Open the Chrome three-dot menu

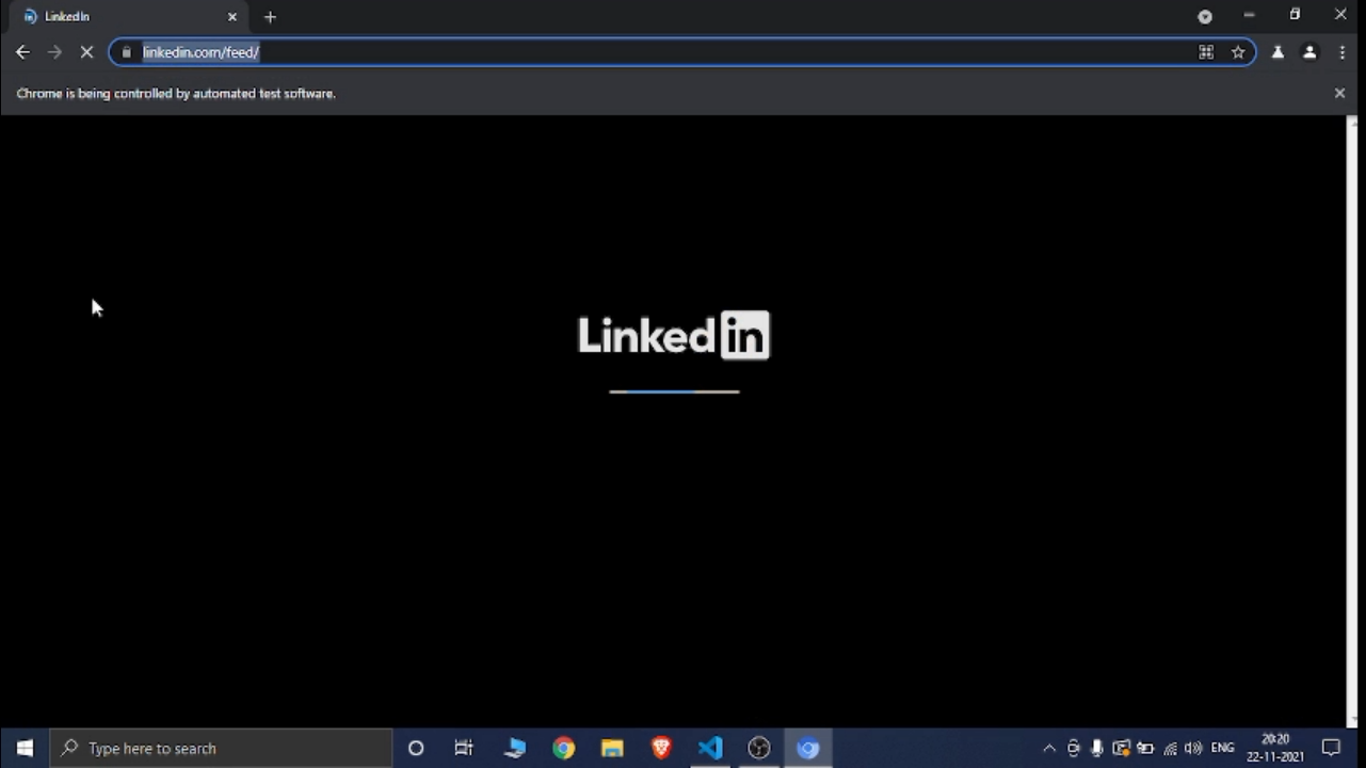[x=1342, y=52]
